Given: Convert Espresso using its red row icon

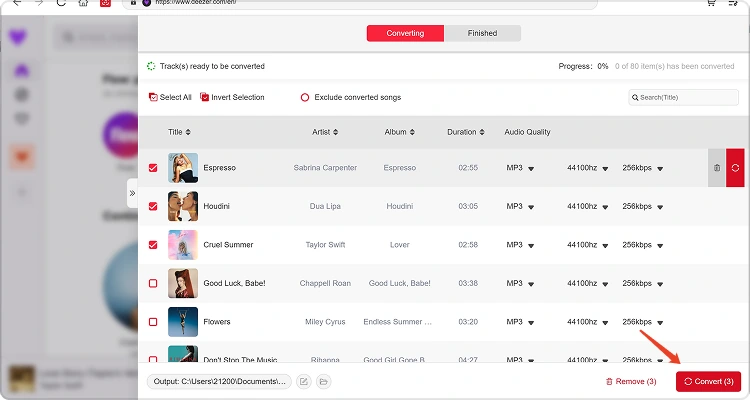Looking at the screenshot, I should click(x=735, y=168).
